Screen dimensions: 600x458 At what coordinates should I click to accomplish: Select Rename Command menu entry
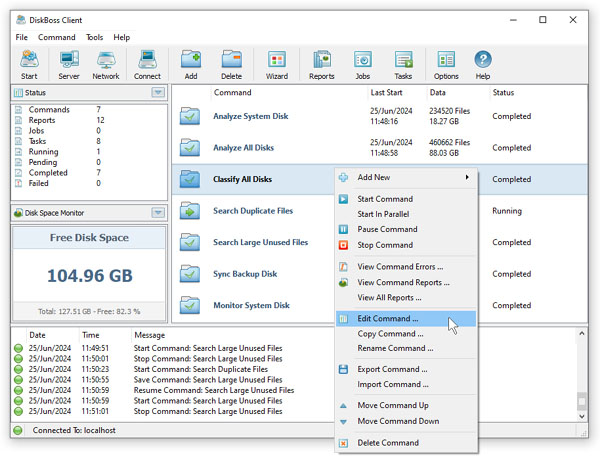(406, 349)
